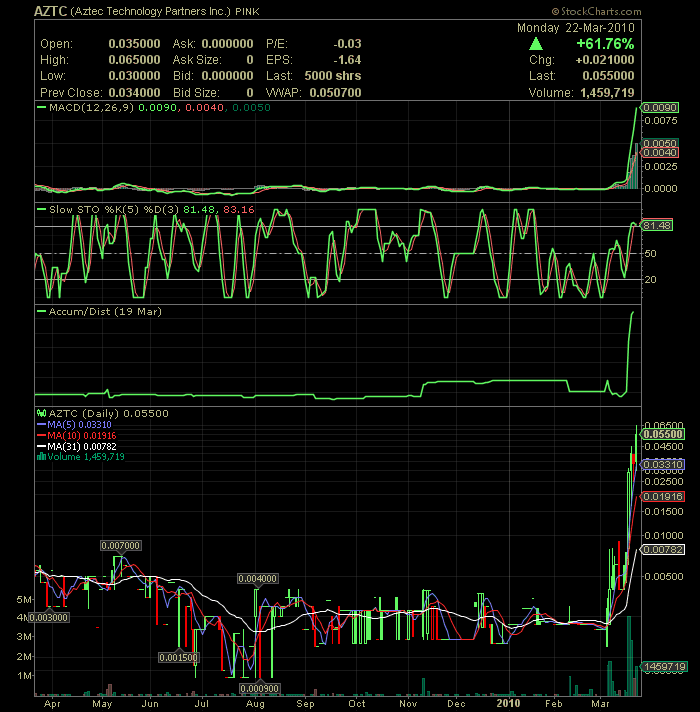Click the AZTC ticker symbol in the title
The height and width of the screenshot is (712, 700).
click(51, 11)
